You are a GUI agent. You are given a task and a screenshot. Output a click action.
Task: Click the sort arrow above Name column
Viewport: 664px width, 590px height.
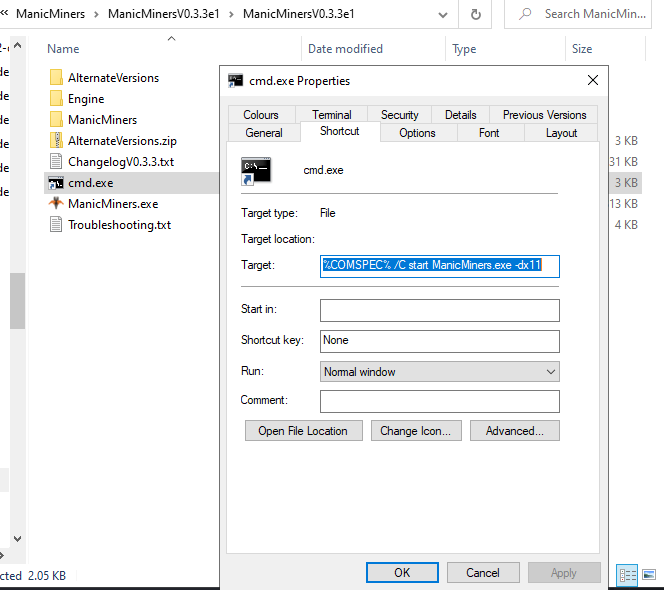pos(172,39)
